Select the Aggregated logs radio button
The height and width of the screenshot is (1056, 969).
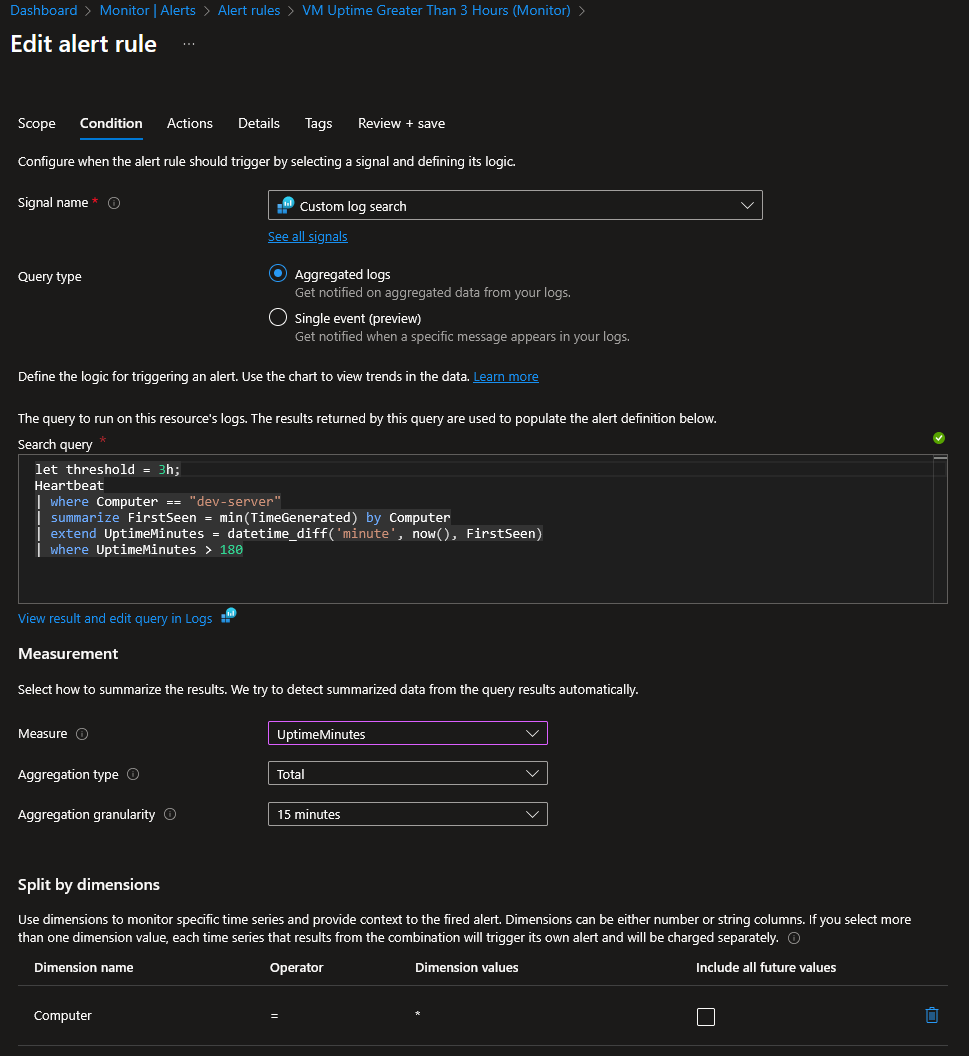click(x=278, y=273)
